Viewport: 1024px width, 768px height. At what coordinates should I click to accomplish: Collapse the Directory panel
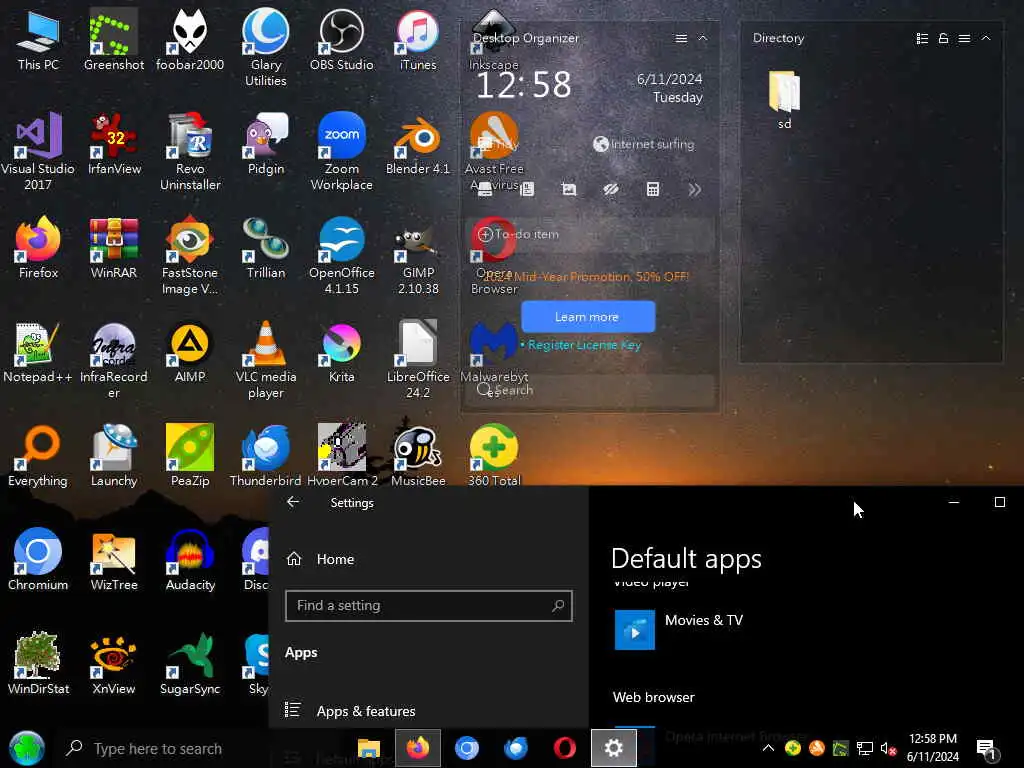[986, 39]
